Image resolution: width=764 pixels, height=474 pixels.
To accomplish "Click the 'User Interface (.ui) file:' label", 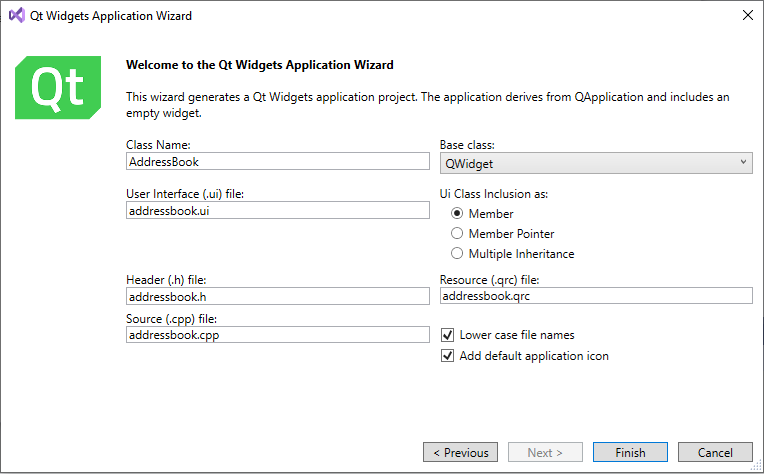I will [185, 194].
